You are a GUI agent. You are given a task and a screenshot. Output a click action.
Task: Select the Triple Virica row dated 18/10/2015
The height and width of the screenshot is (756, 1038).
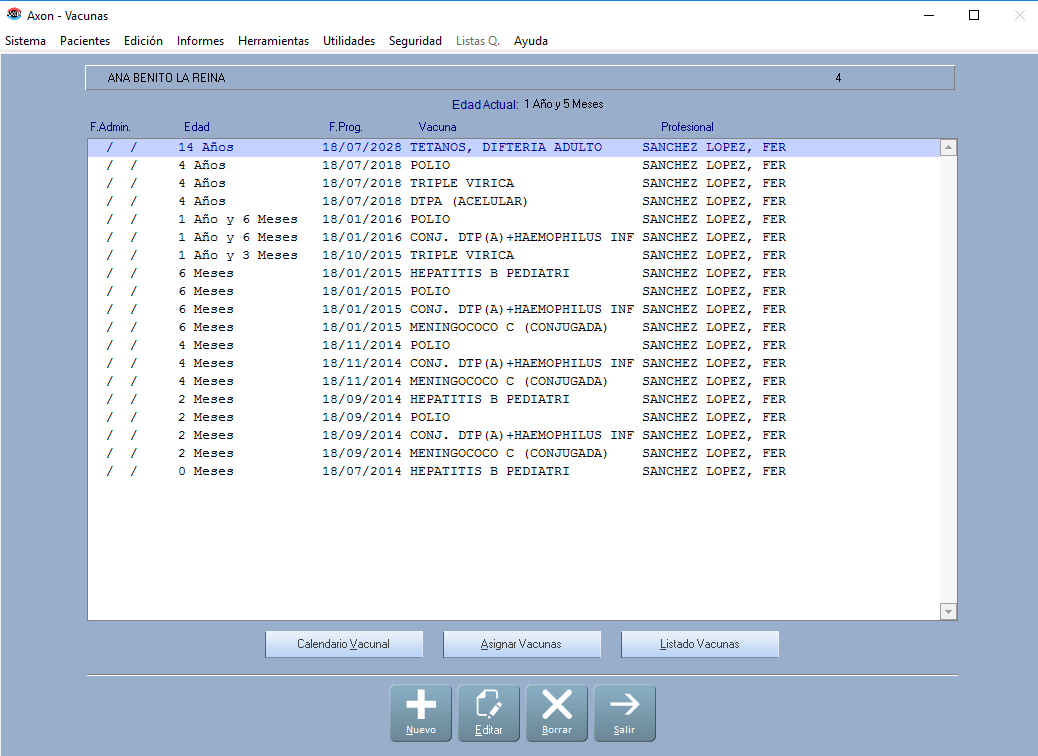pos(461,256)
